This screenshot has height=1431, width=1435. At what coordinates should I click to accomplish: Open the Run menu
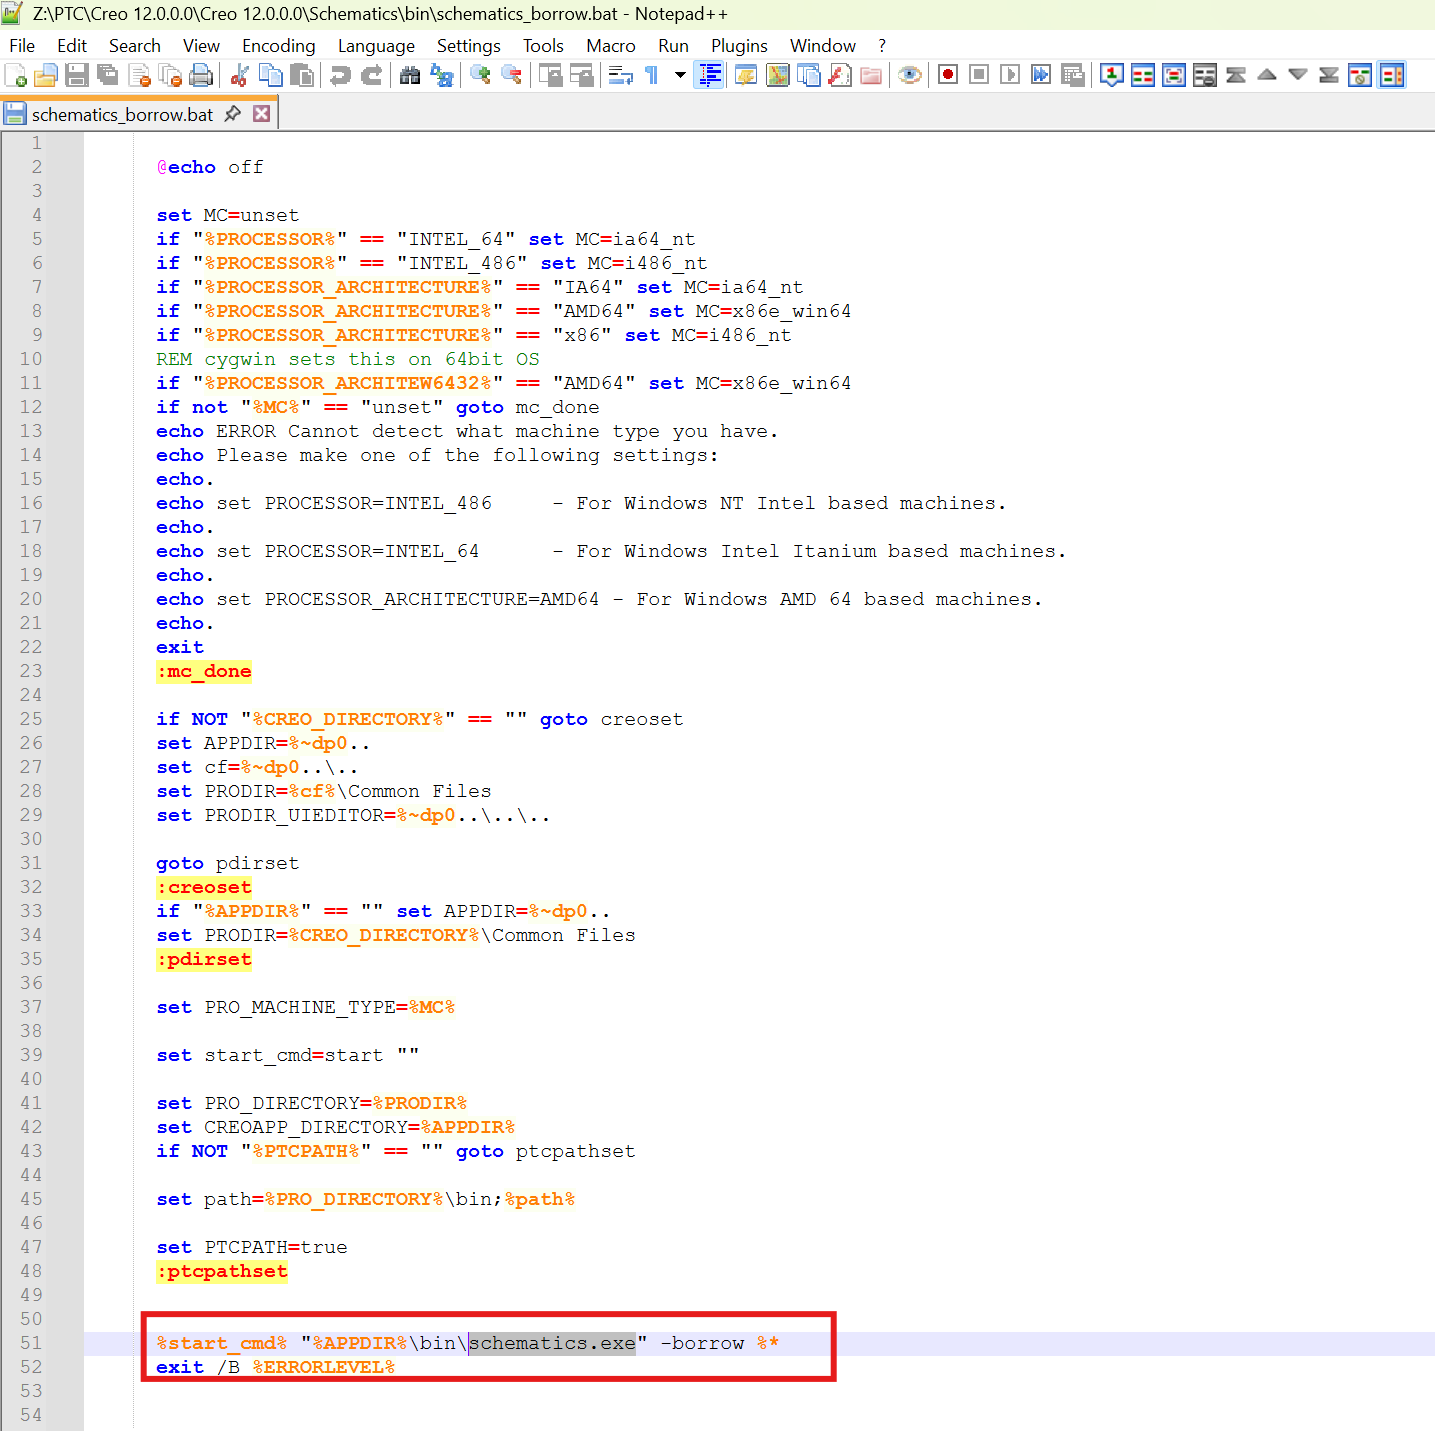click(673, 46)
